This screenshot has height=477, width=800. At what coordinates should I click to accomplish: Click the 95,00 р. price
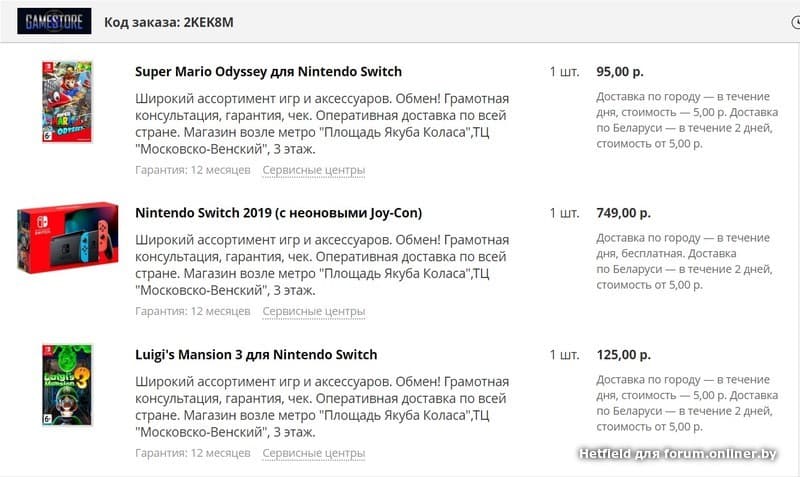619,72
